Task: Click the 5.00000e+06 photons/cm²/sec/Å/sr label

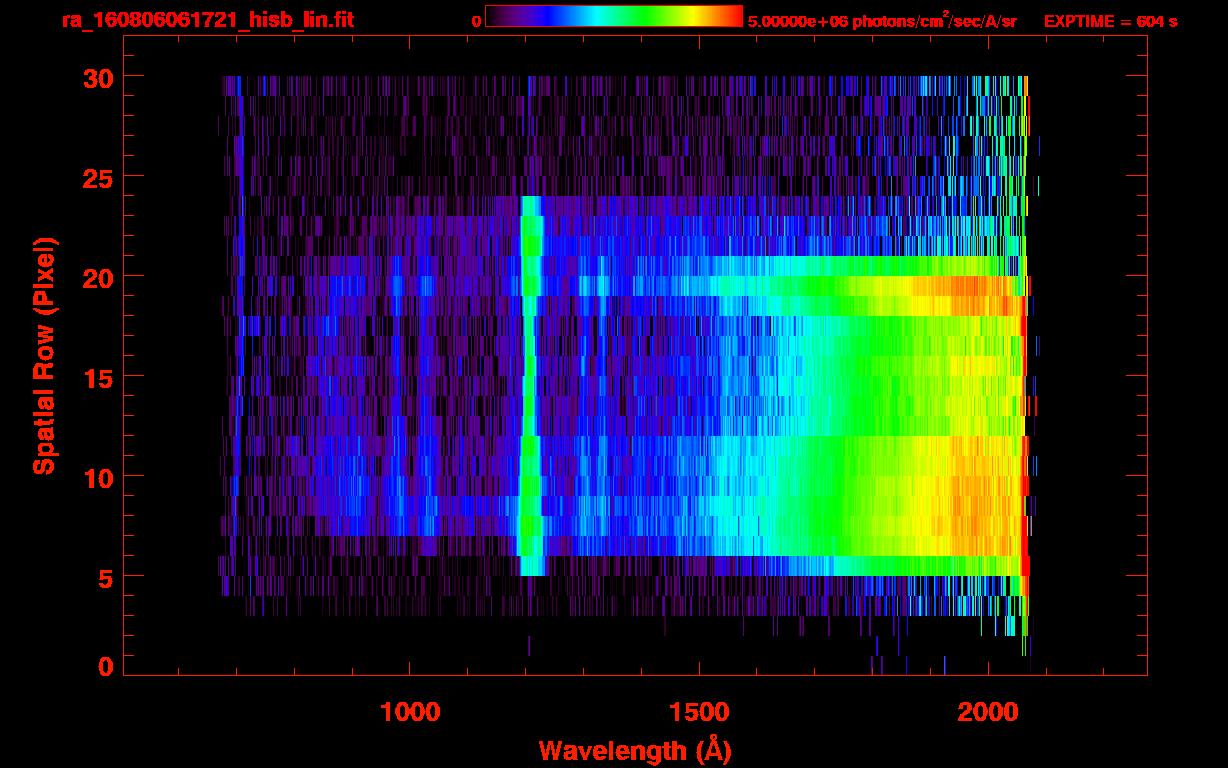Action: [882, 20]
